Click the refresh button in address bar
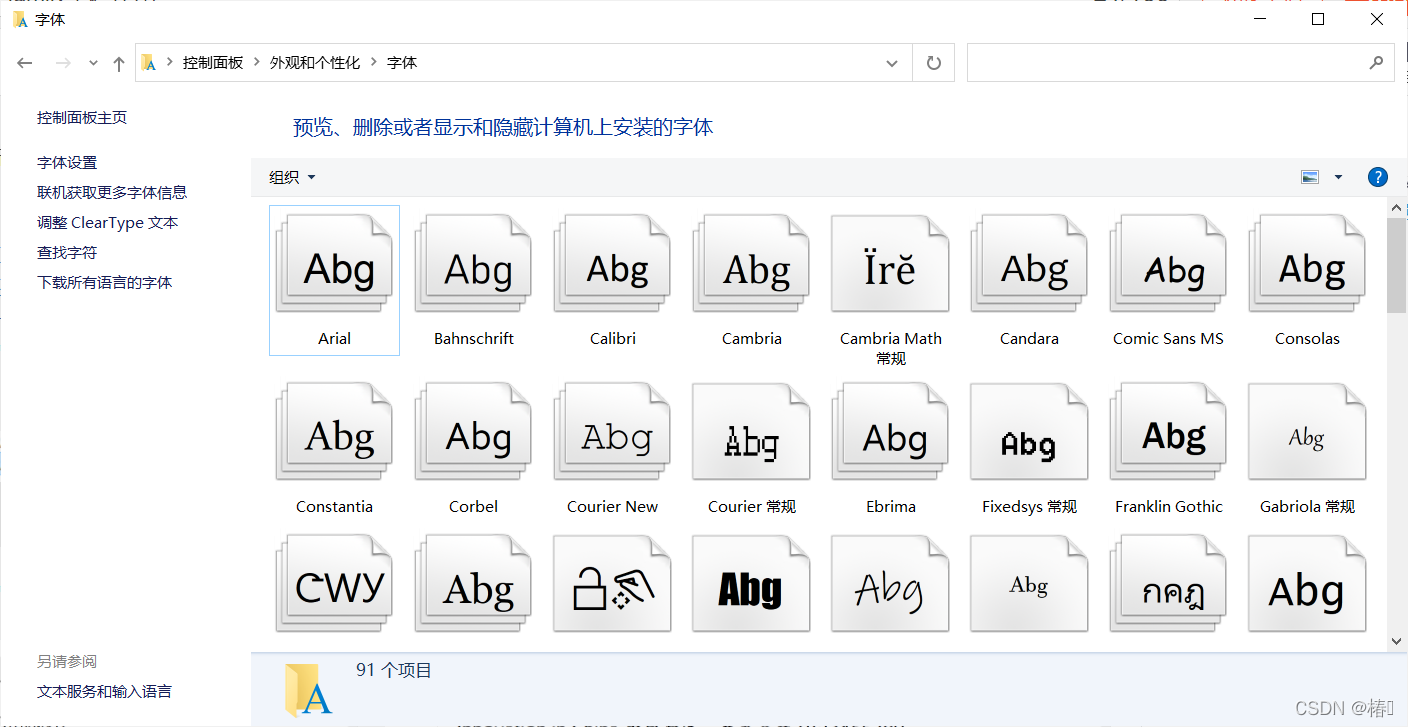 point(934,63)
